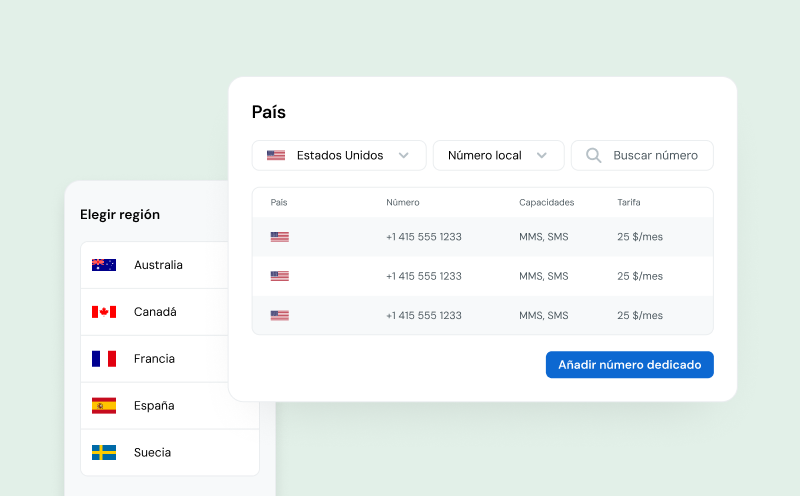Click the Sweden flag icon
This screenshot has height=496, width=800.
104,453
